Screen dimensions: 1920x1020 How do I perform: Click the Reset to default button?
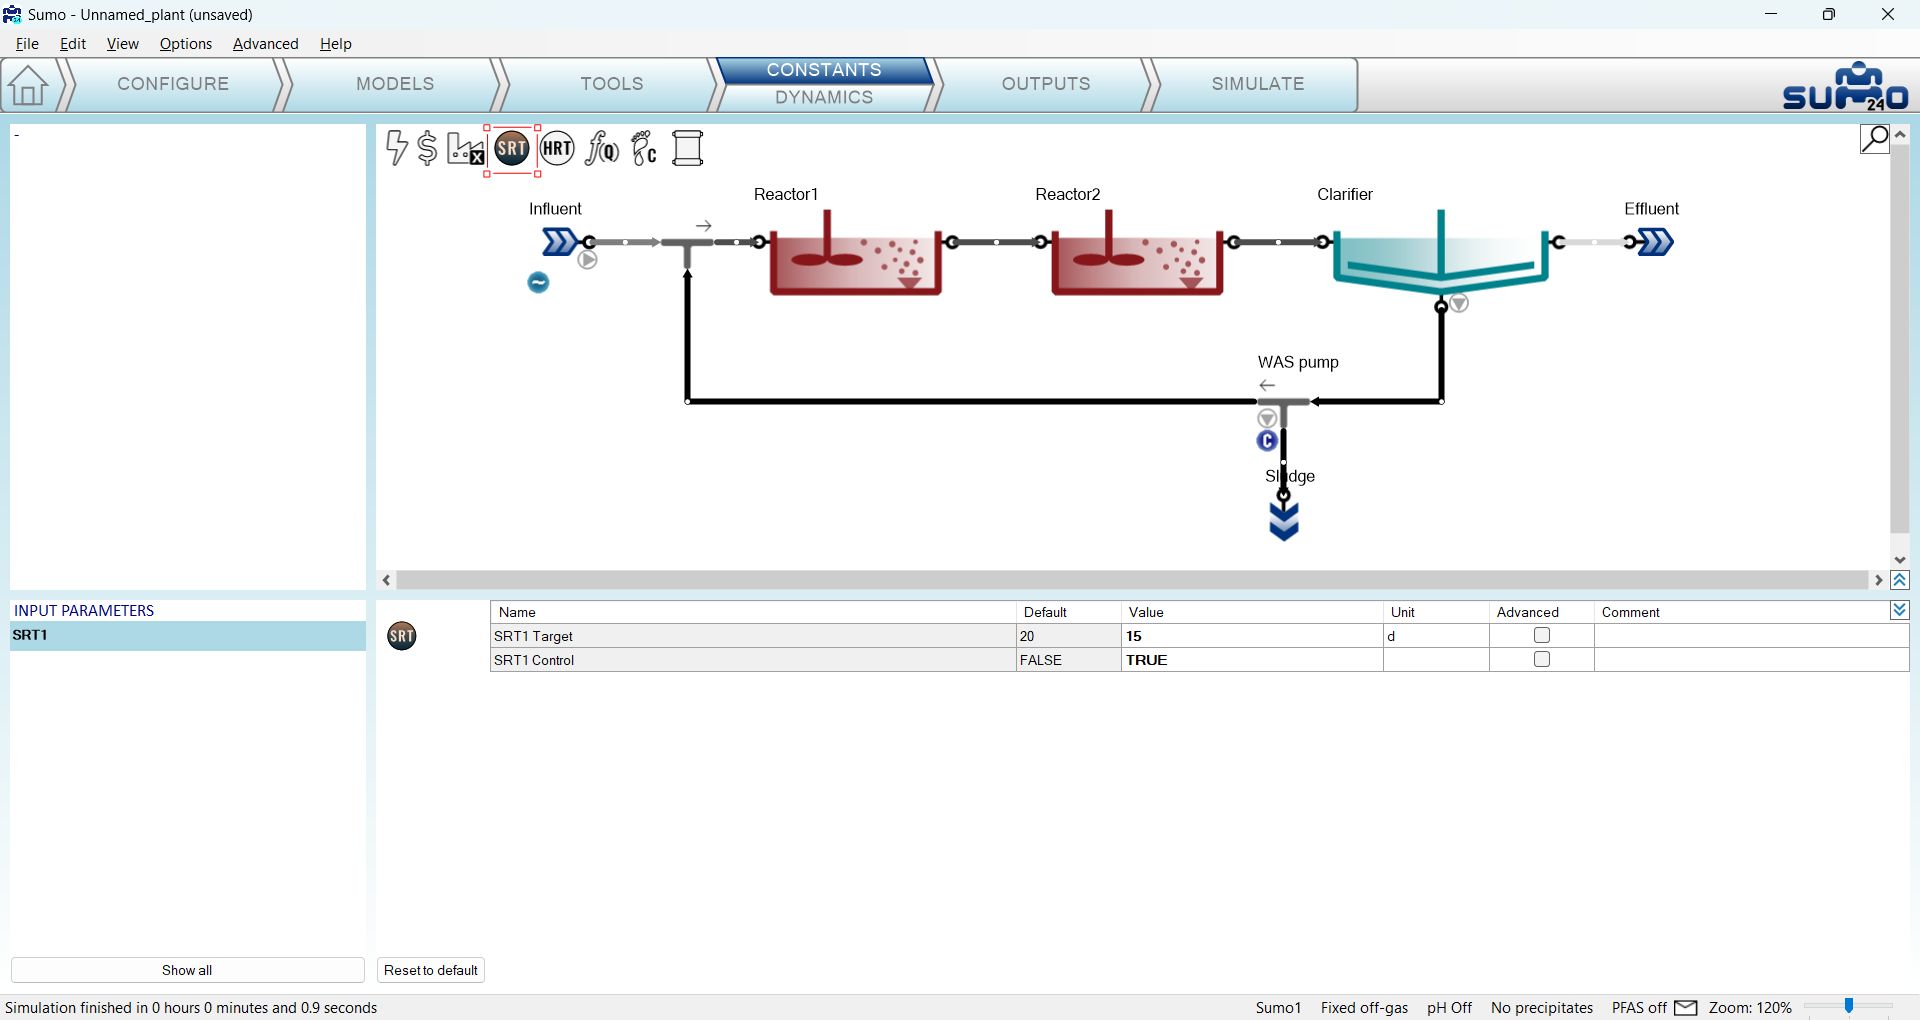(431, 970)
